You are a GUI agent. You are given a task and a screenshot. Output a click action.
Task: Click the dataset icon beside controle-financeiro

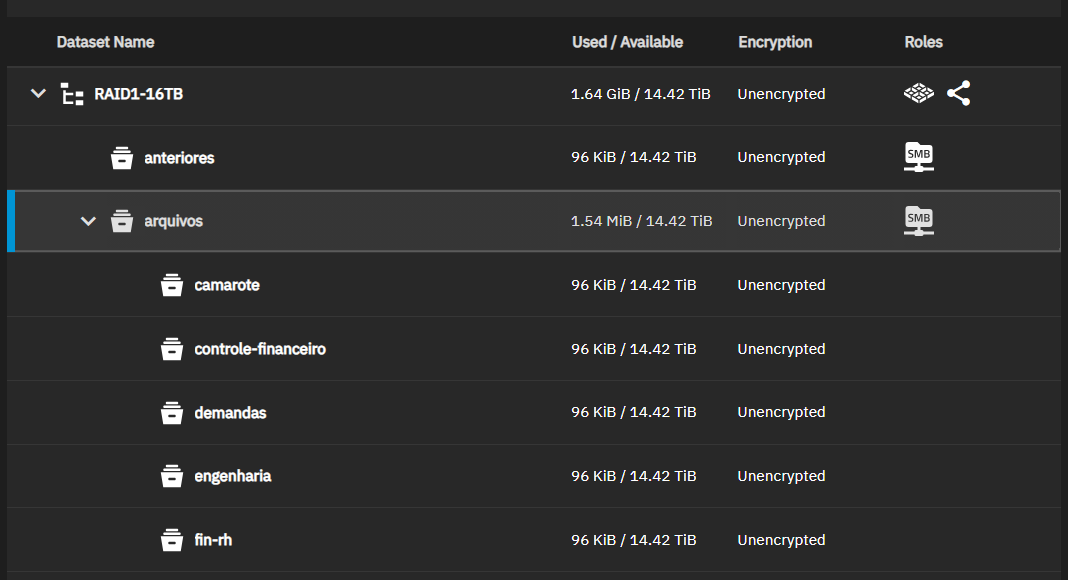[x=172, y=349]
